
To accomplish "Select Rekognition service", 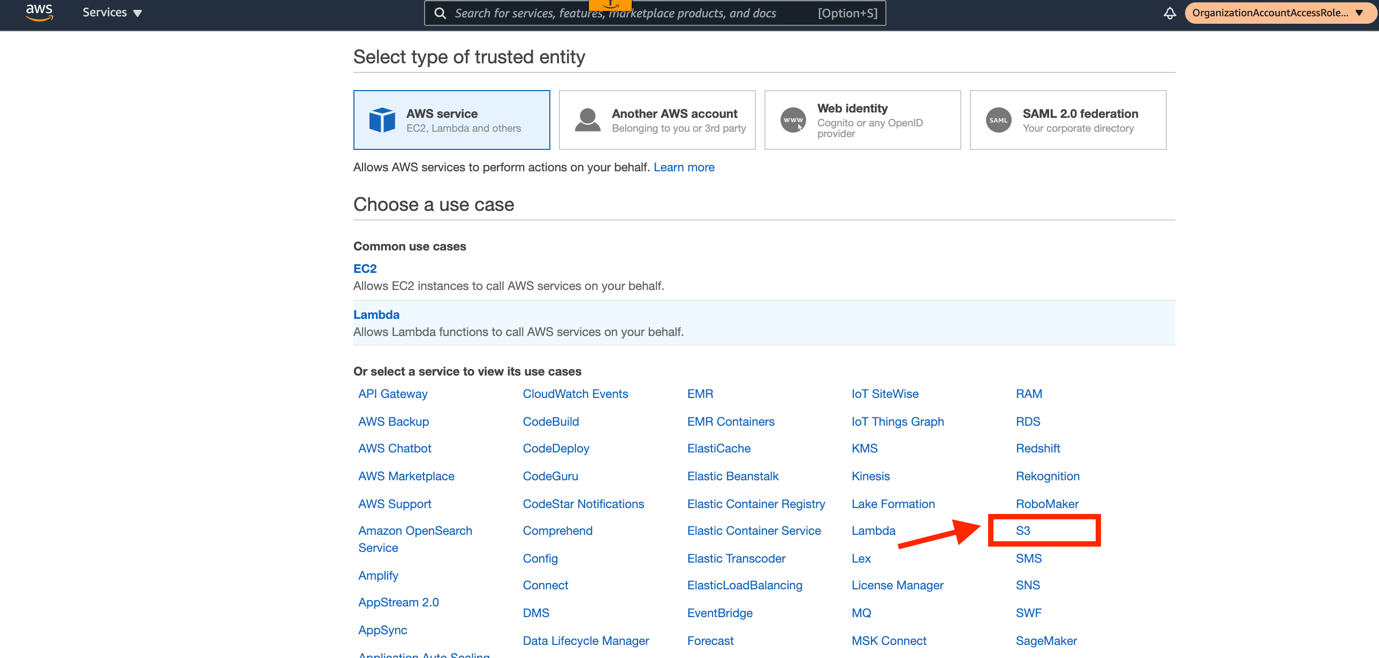I will [1048, 477].
